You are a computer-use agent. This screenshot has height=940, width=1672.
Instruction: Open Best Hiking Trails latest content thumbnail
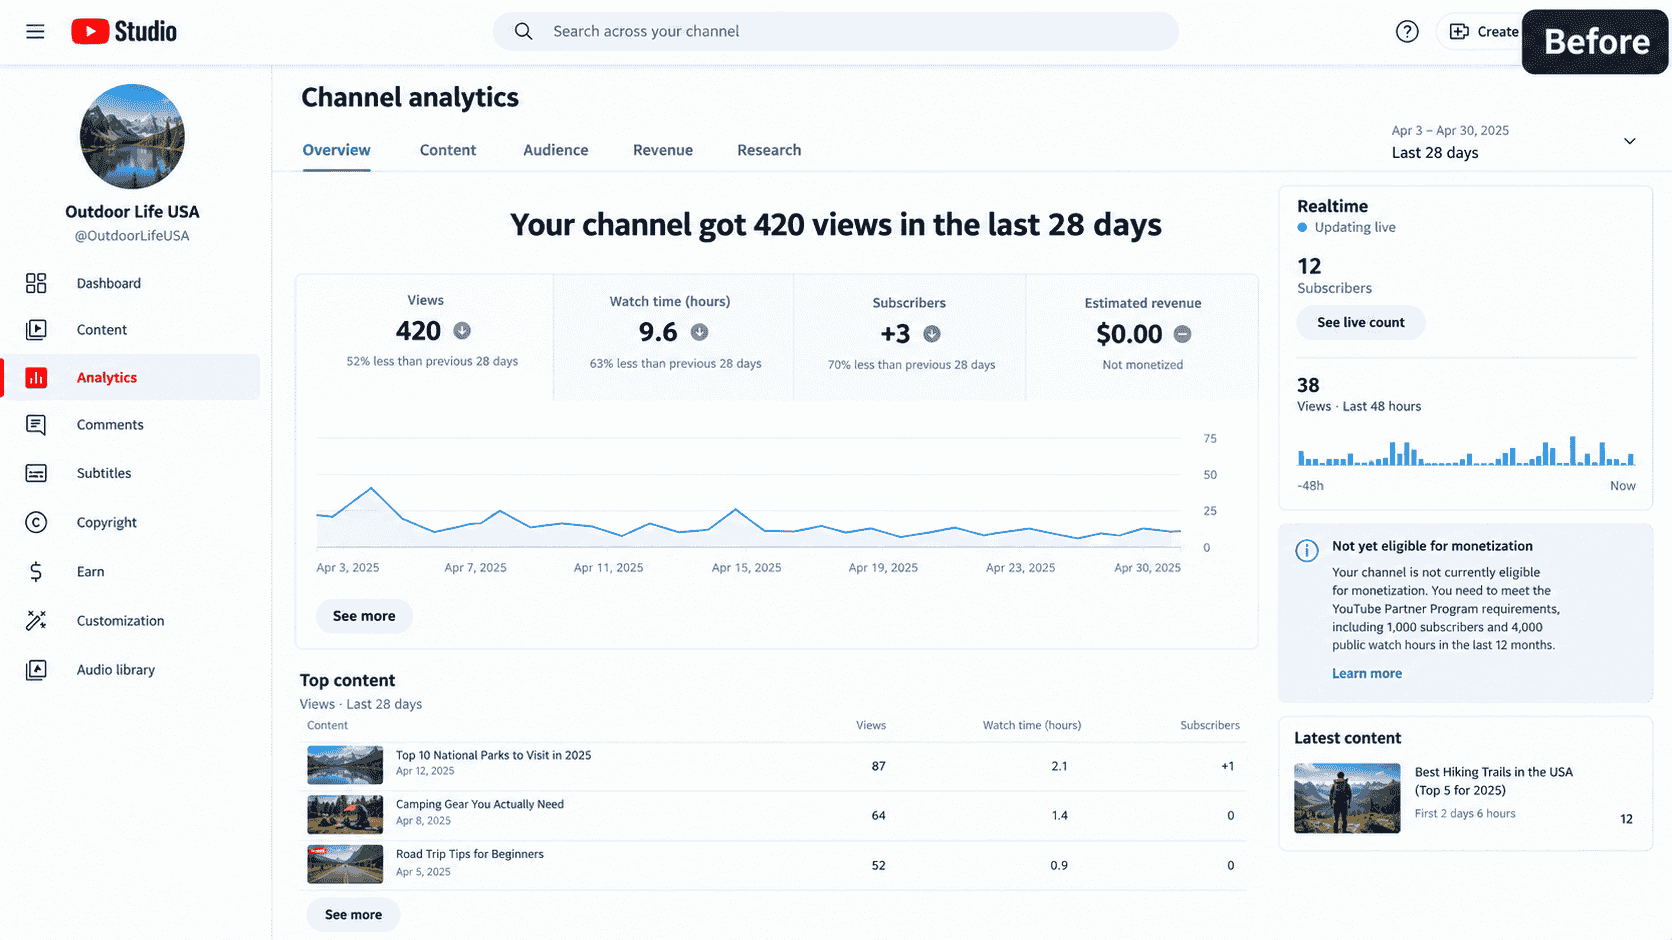(1347, 798)
